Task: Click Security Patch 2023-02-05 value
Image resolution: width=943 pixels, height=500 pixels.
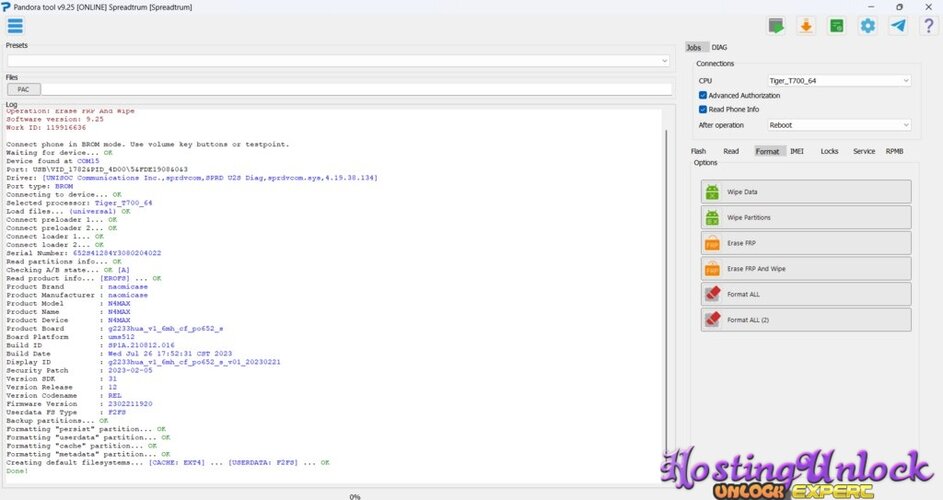Action: coord(130,371)
